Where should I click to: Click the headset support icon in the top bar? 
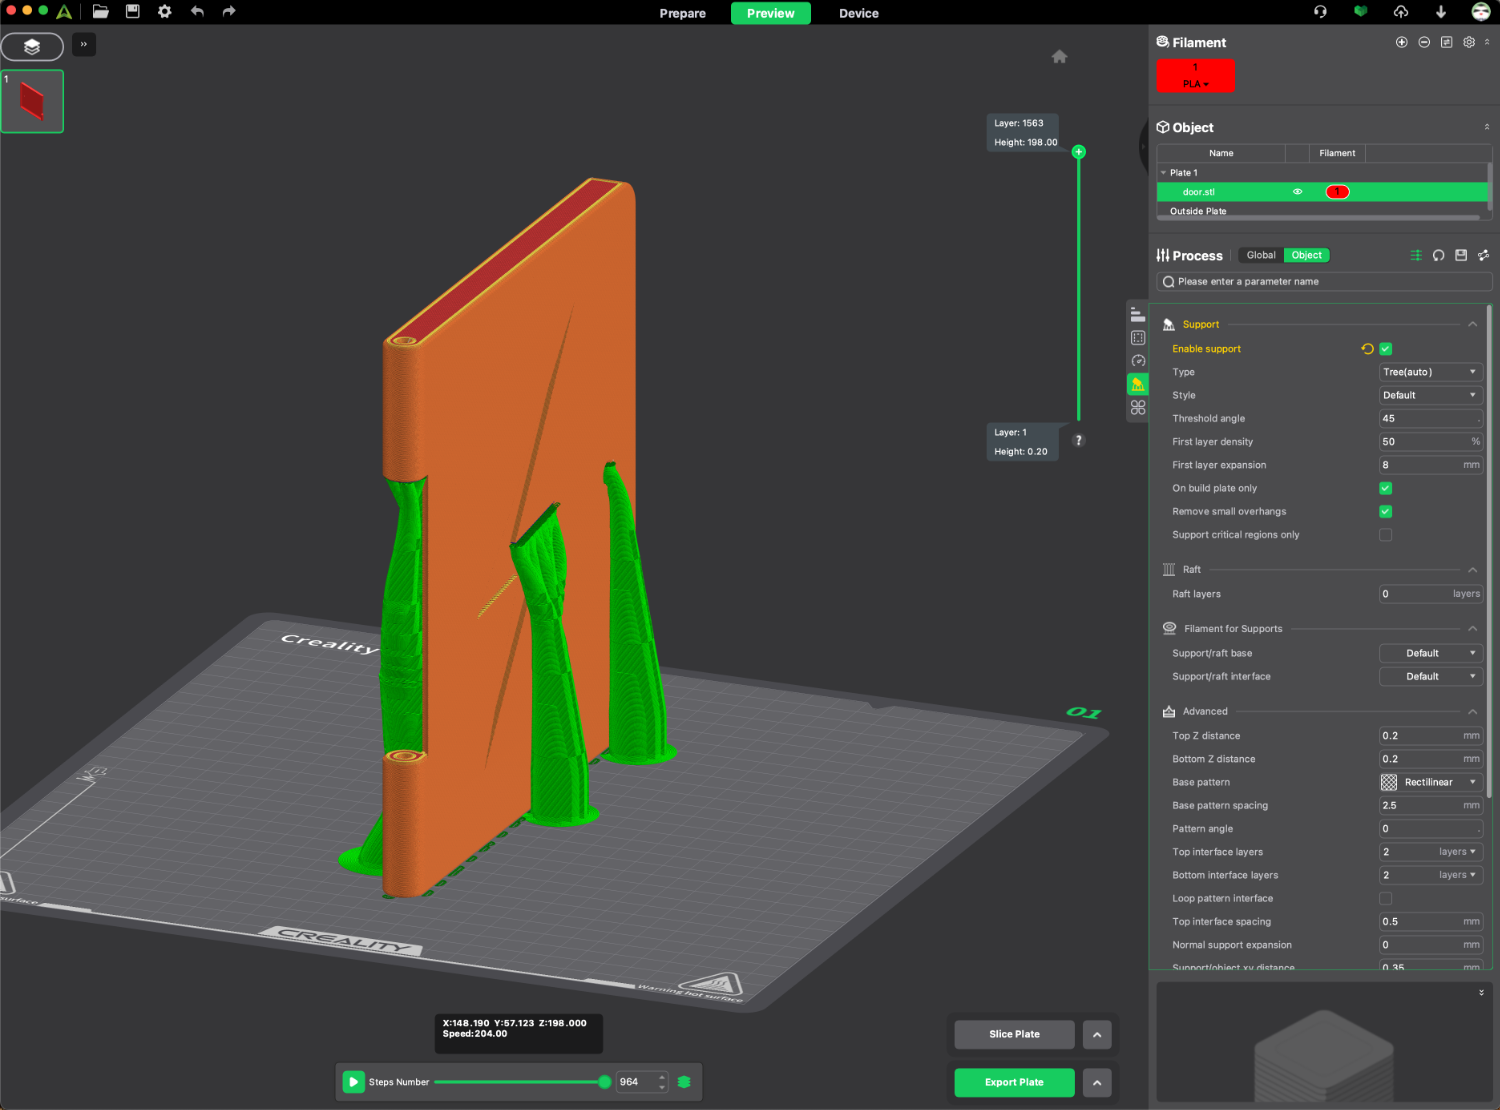(x=1320, y=12)
